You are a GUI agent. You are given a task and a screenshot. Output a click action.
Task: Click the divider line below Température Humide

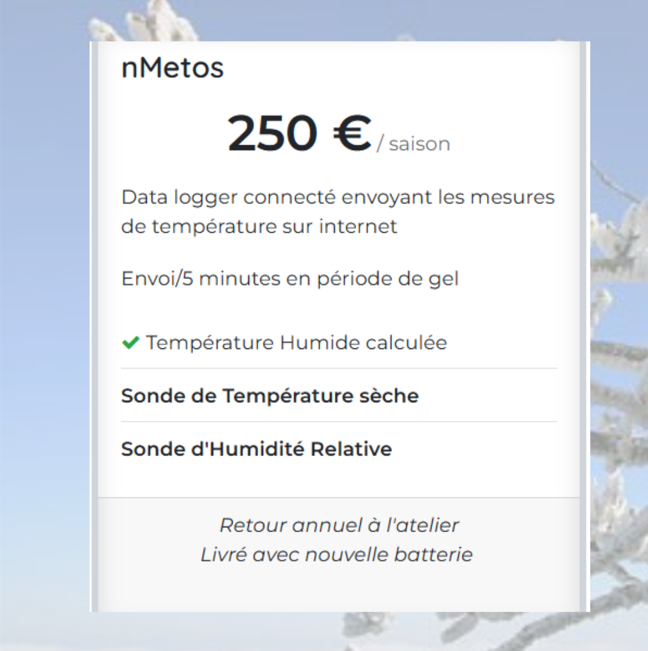click(x=339, y=368)
